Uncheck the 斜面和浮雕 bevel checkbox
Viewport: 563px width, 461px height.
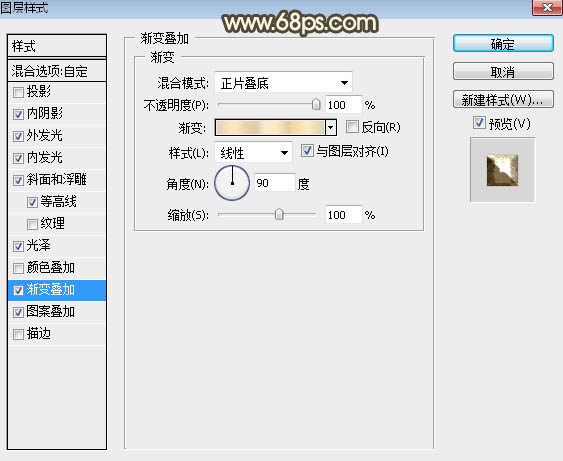click(x=18, y=180)
